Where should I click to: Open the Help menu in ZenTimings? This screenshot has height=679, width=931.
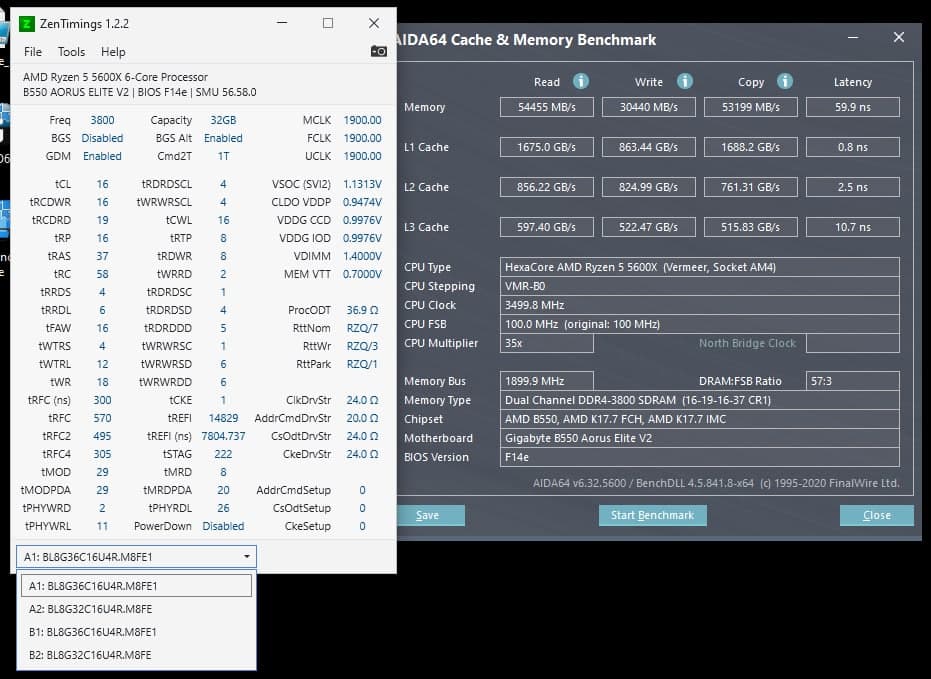[113, 52]
